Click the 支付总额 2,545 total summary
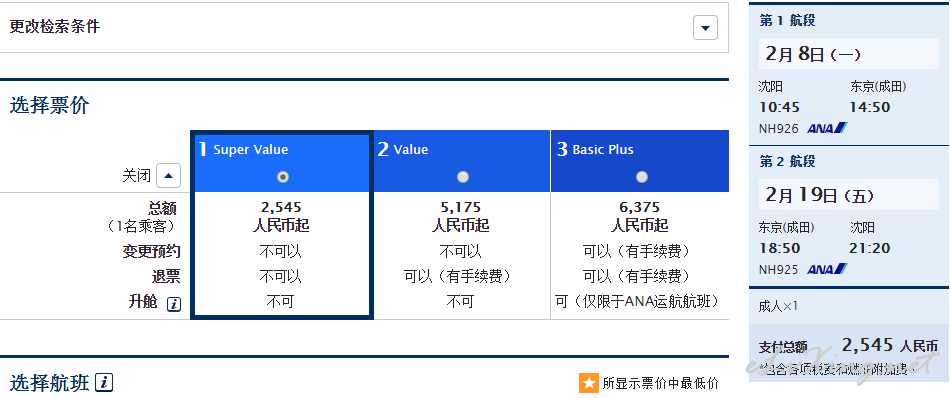This screenshot has height=398, width=950. coord(848,347)
